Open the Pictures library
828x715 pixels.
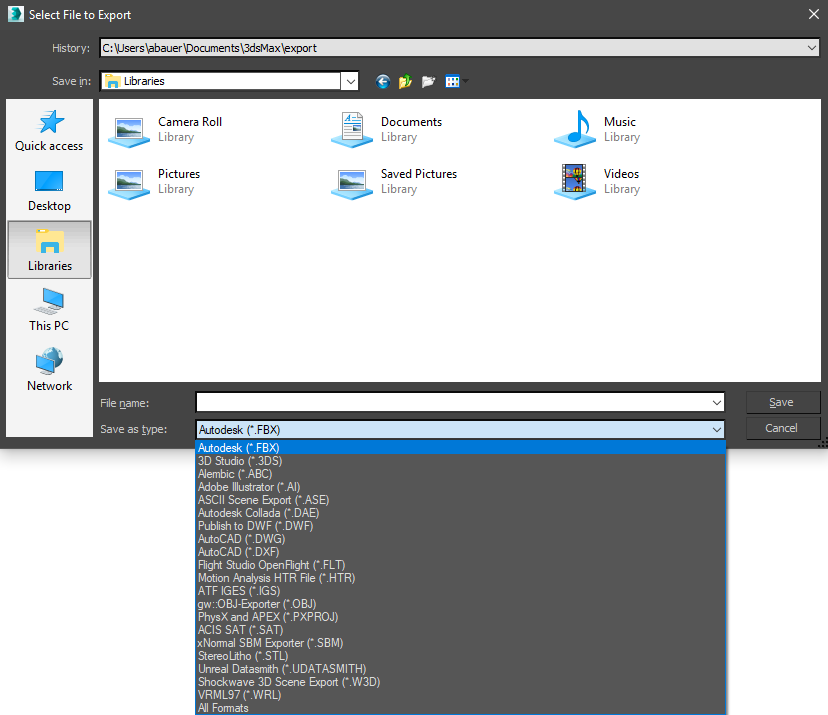154,182
